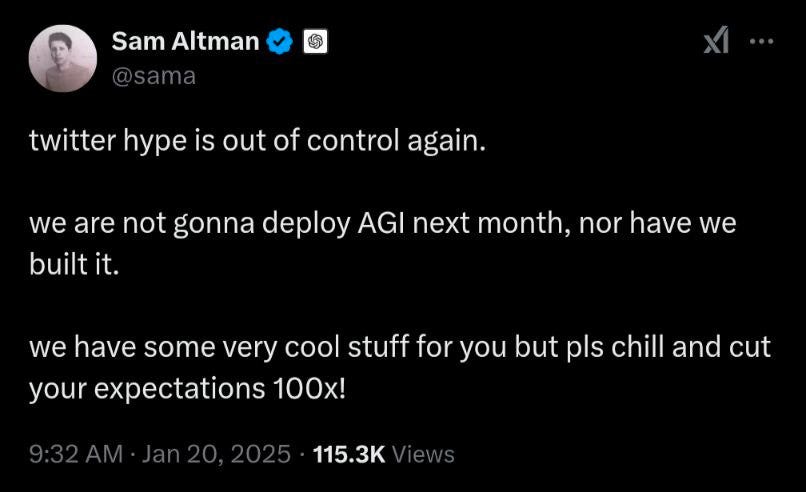Image resolution: width=806 pixels, height=492 pixels.
Task: Click the 115.3K view count
Action: (x=349, y=454)
